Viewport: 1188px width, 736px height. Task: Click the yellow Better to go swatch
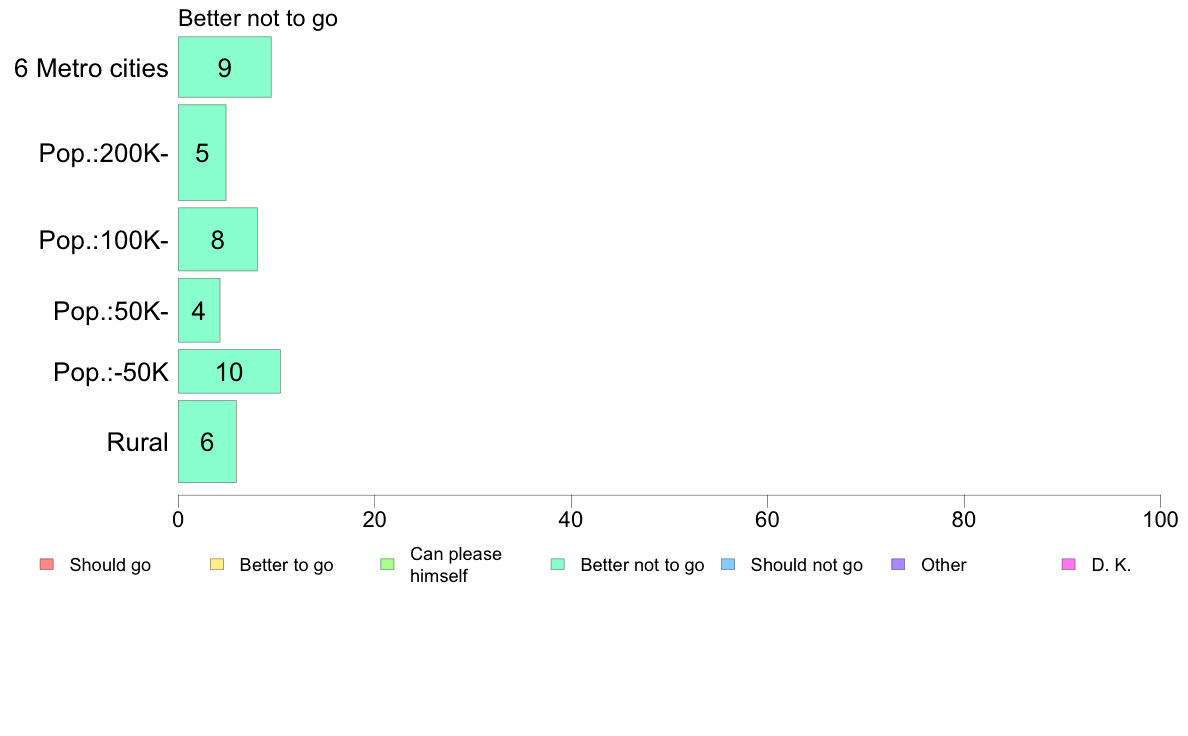click(217, 565)
